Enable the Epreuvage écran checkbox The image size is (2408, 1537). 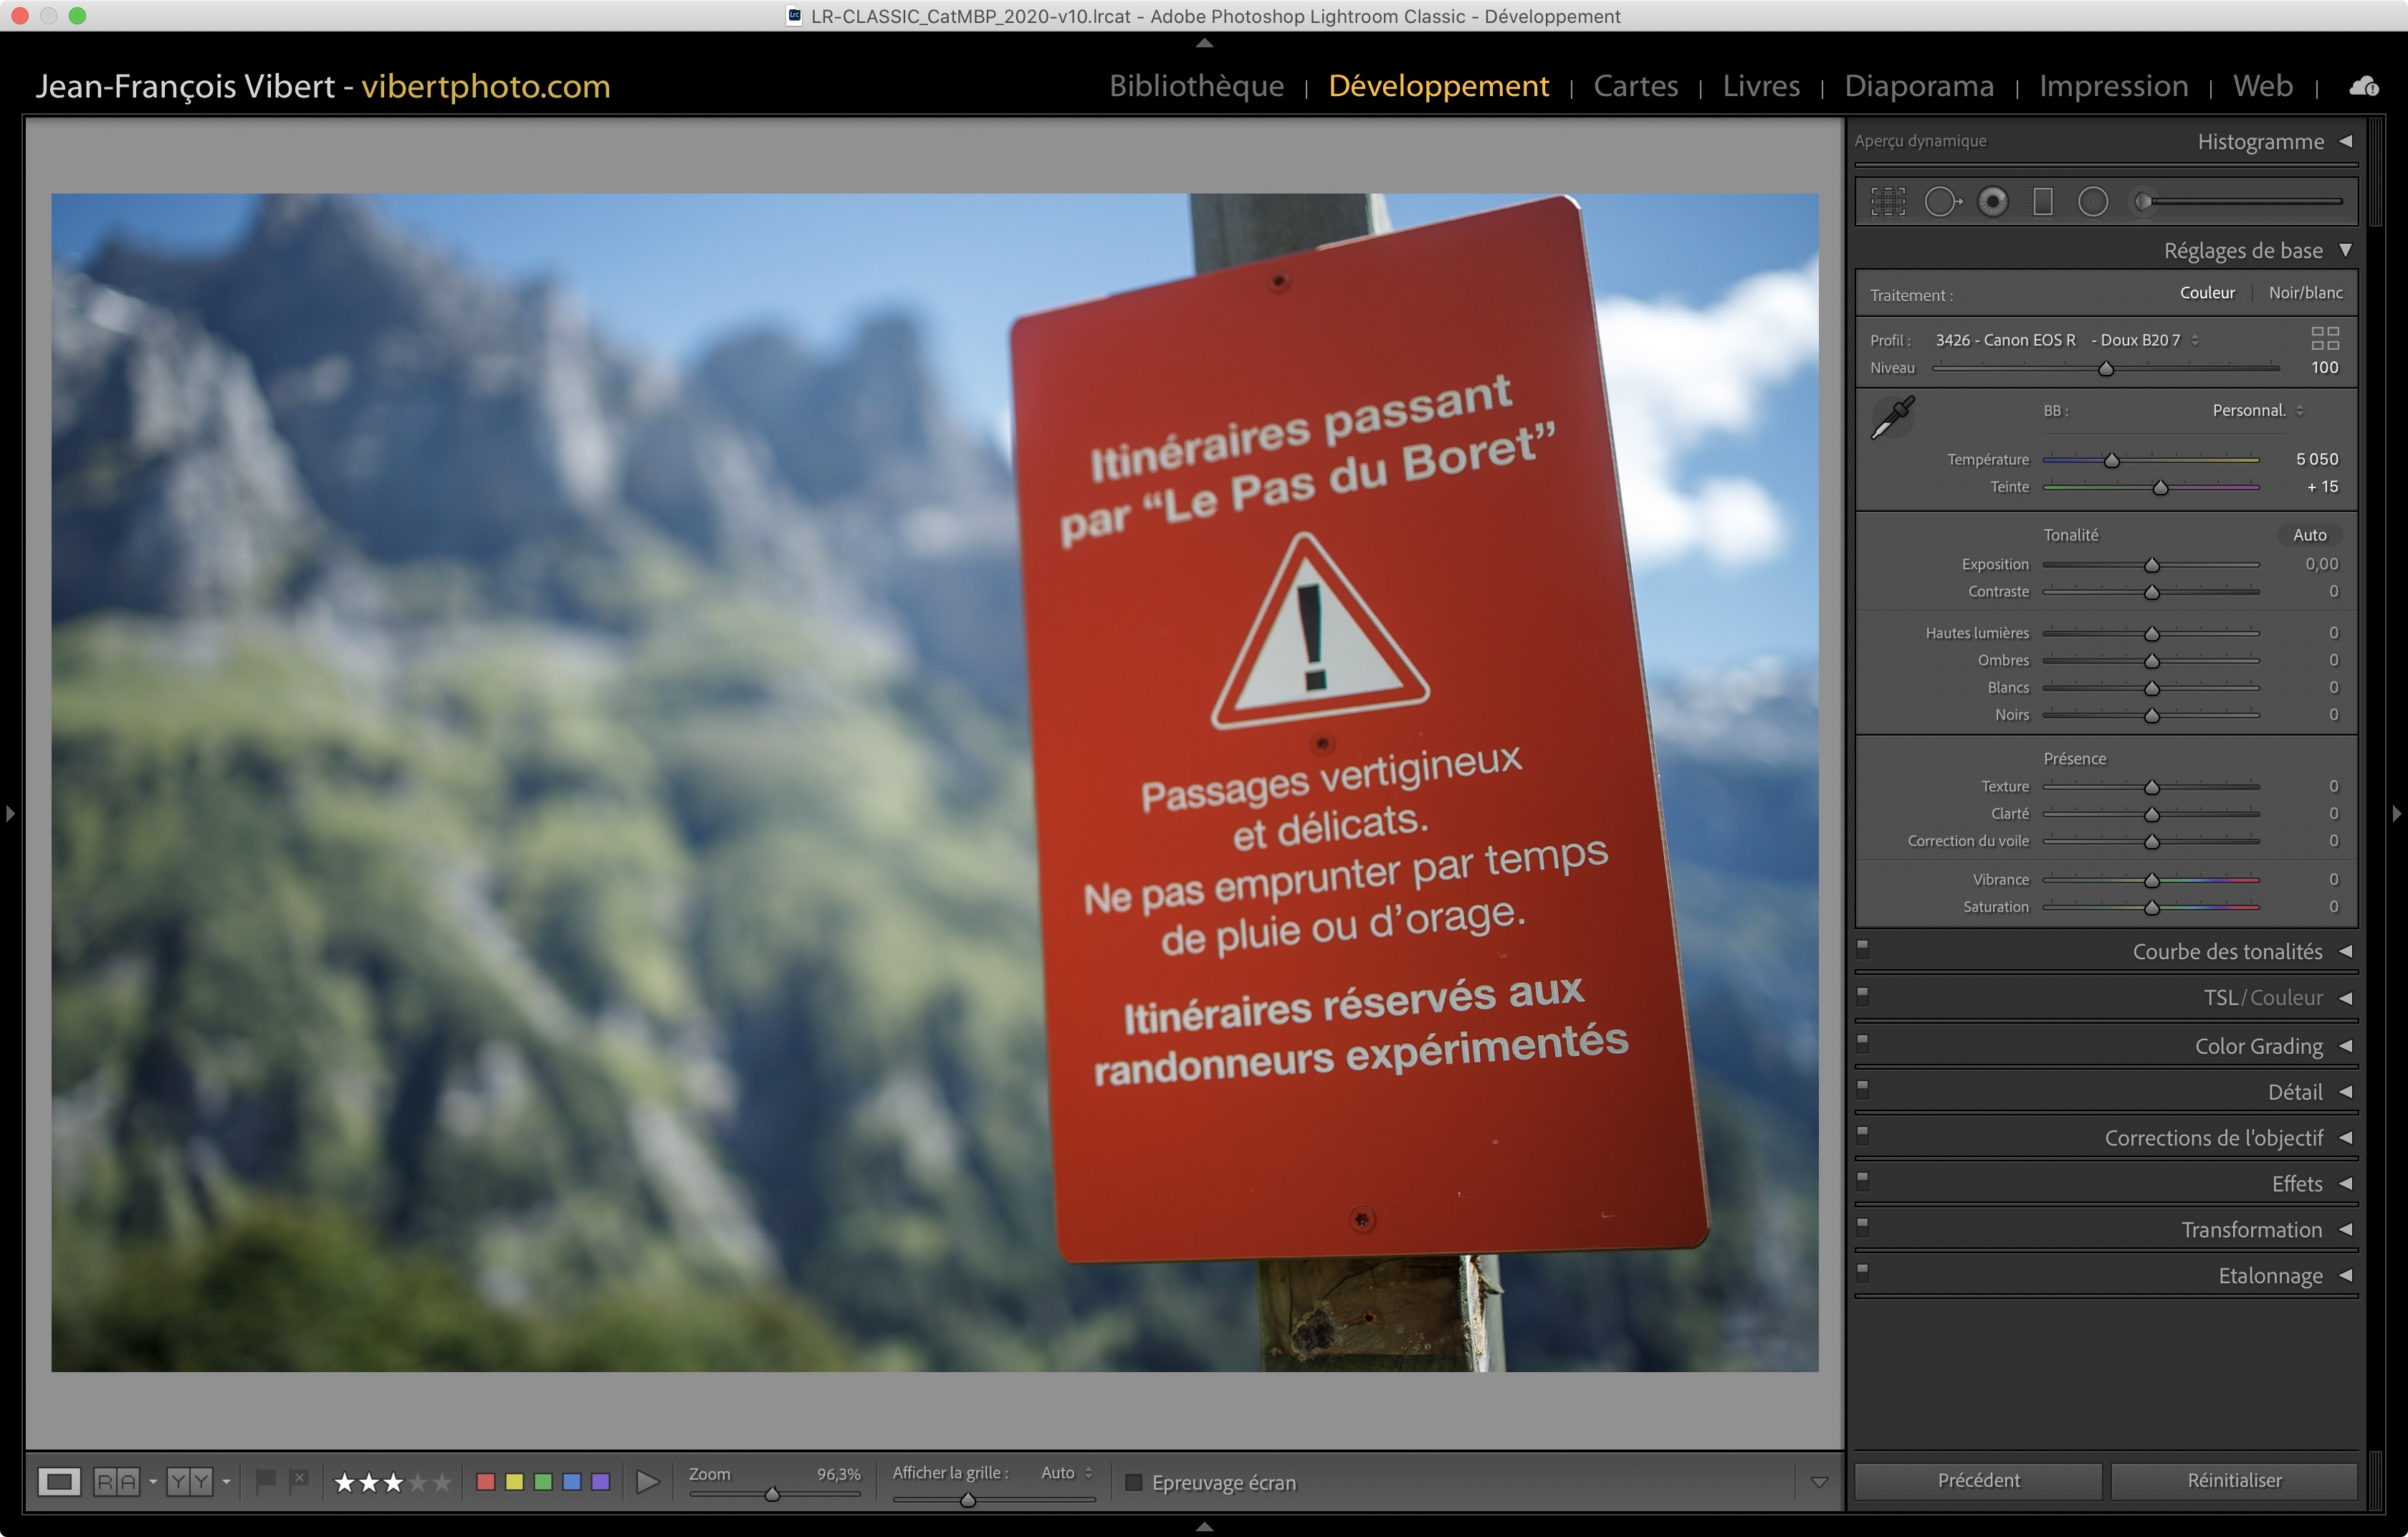tap(1133, 1482)
